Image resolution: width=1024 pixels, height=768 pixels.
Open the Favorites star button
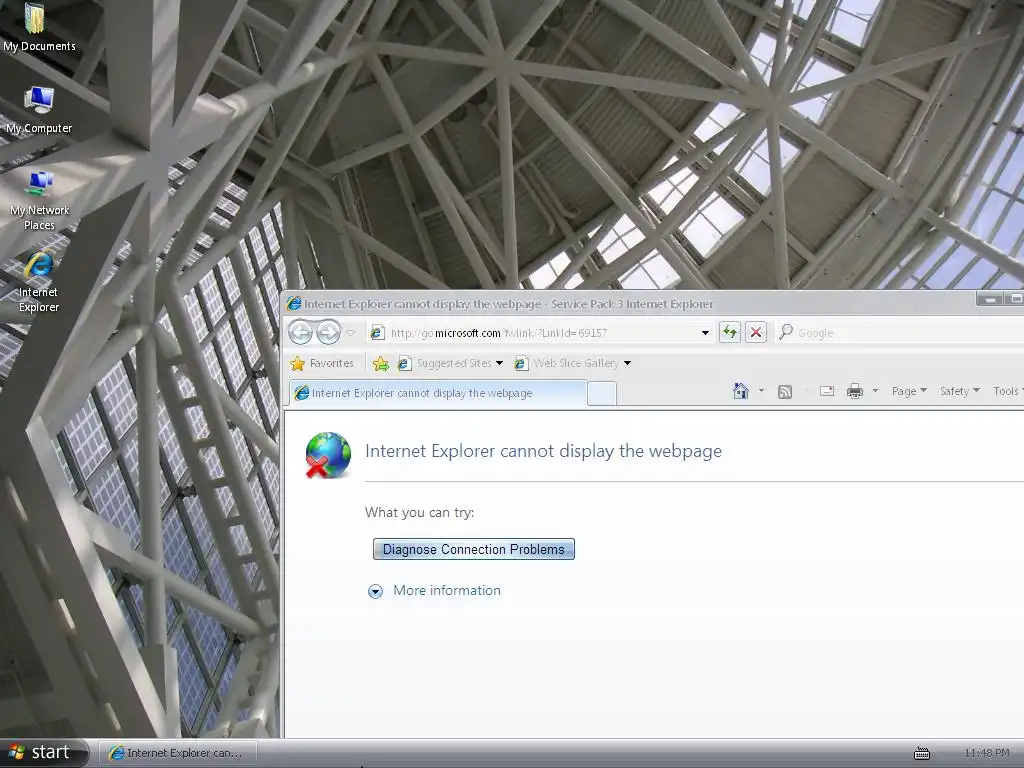pyautogui.click(x=321, y=363)
